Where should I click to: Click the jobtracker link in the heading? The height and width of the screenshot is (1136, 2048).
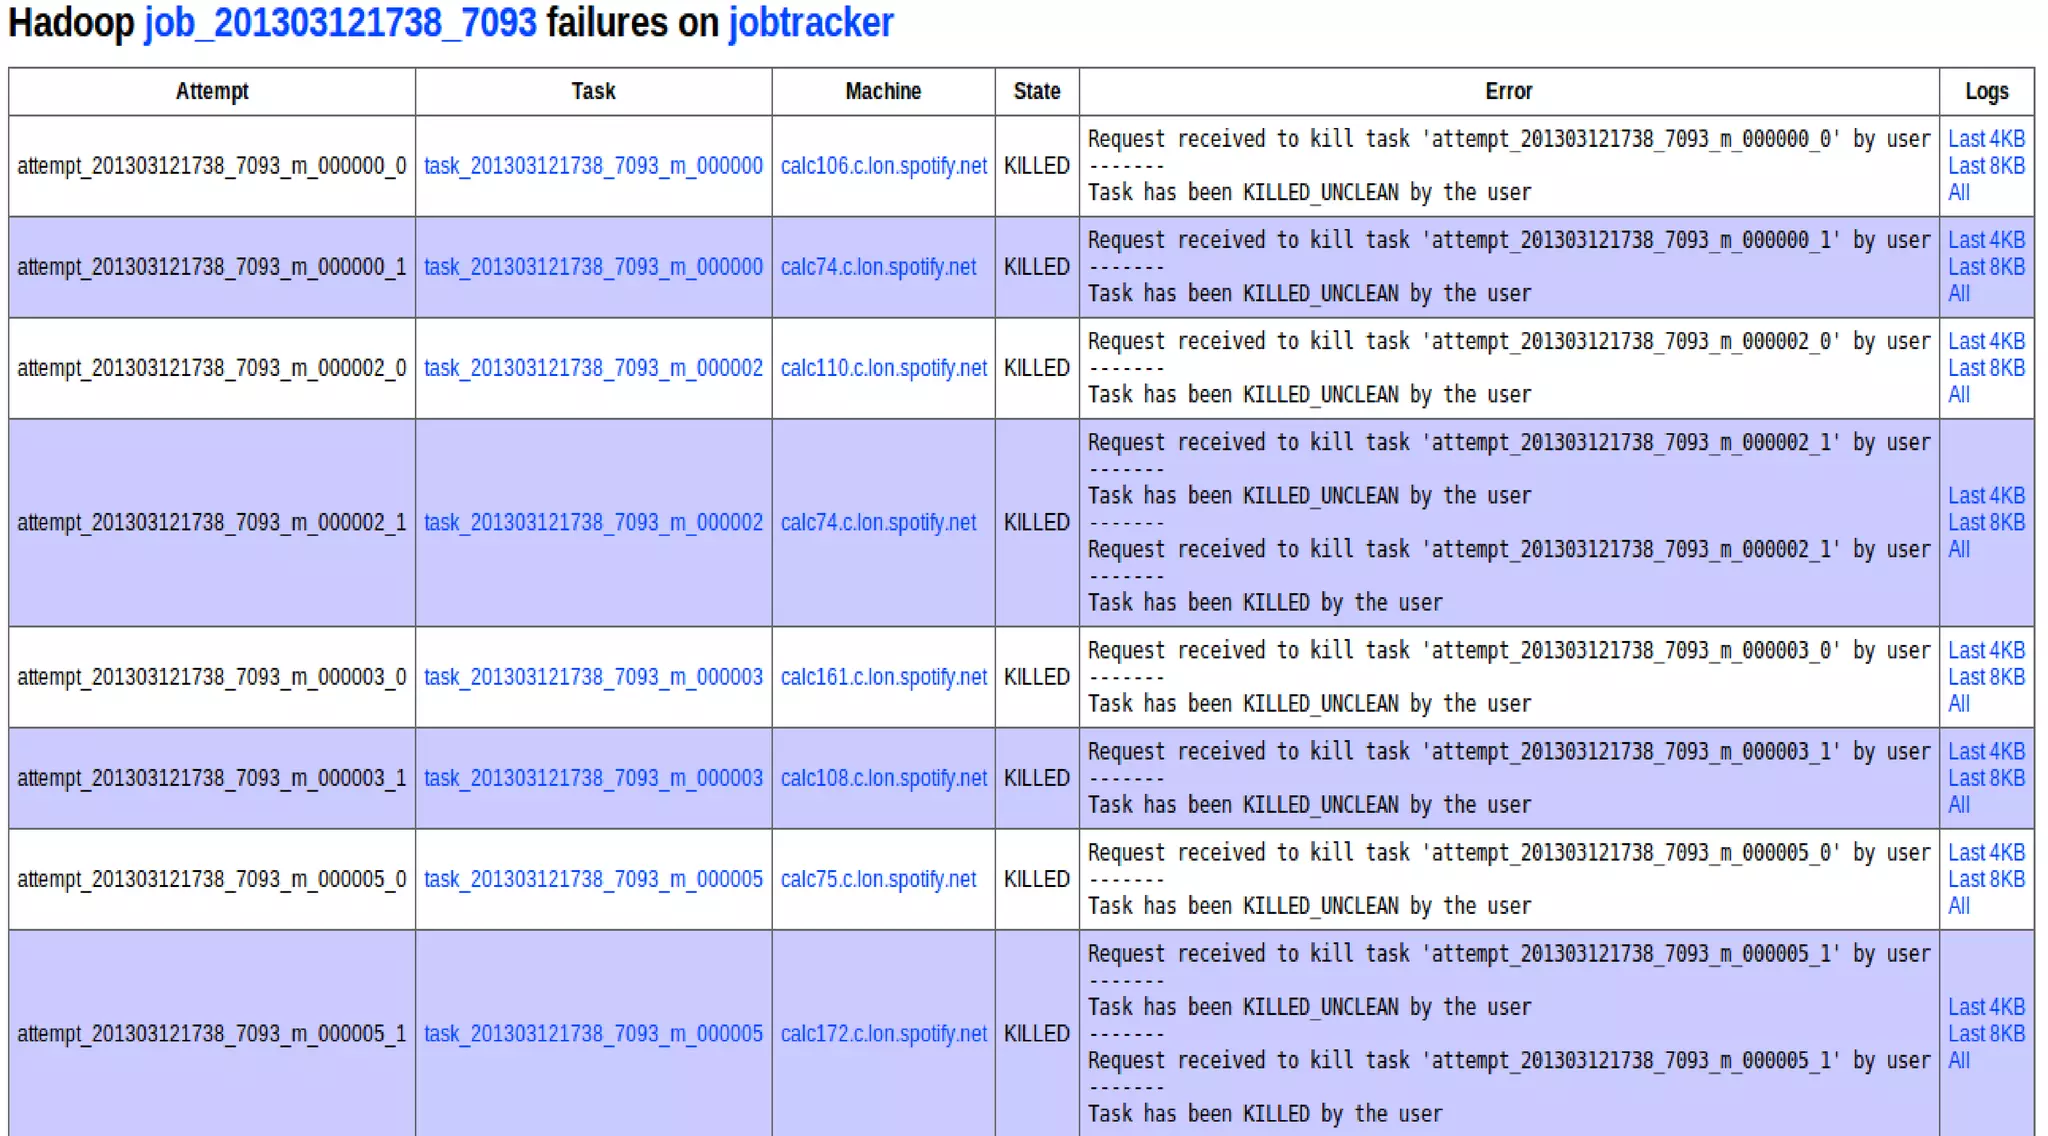810,23
